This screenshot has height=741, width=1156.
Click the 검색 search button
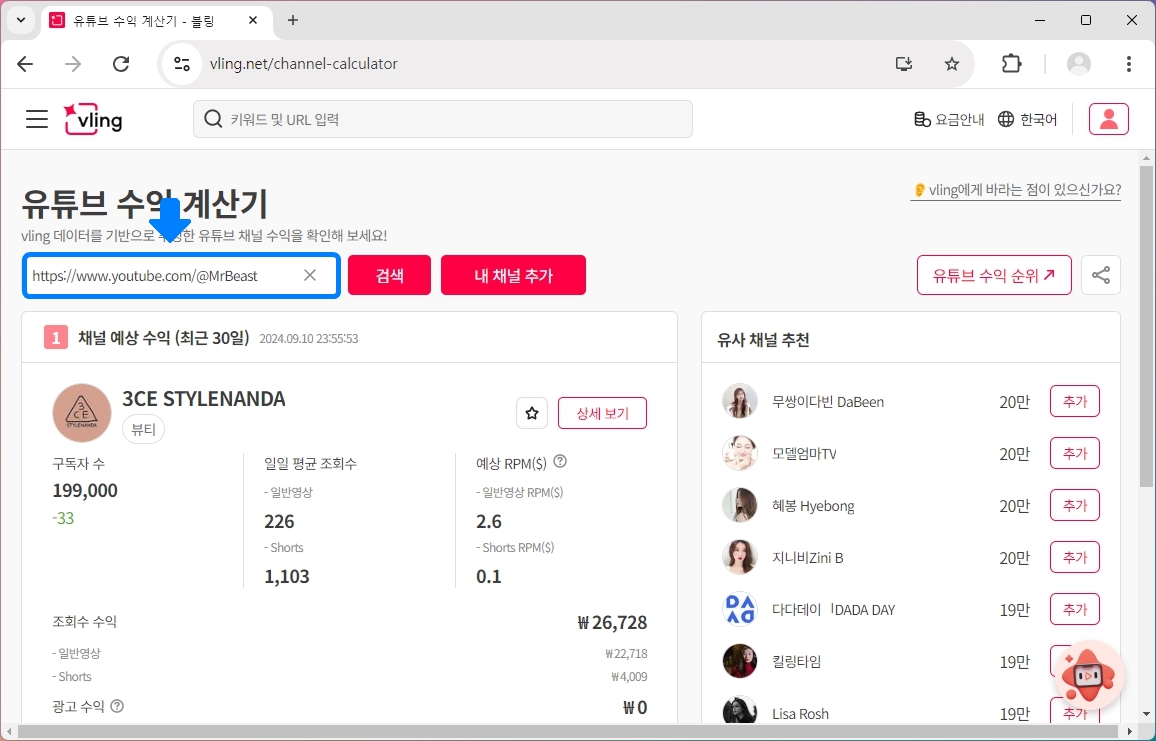point(389,275)
